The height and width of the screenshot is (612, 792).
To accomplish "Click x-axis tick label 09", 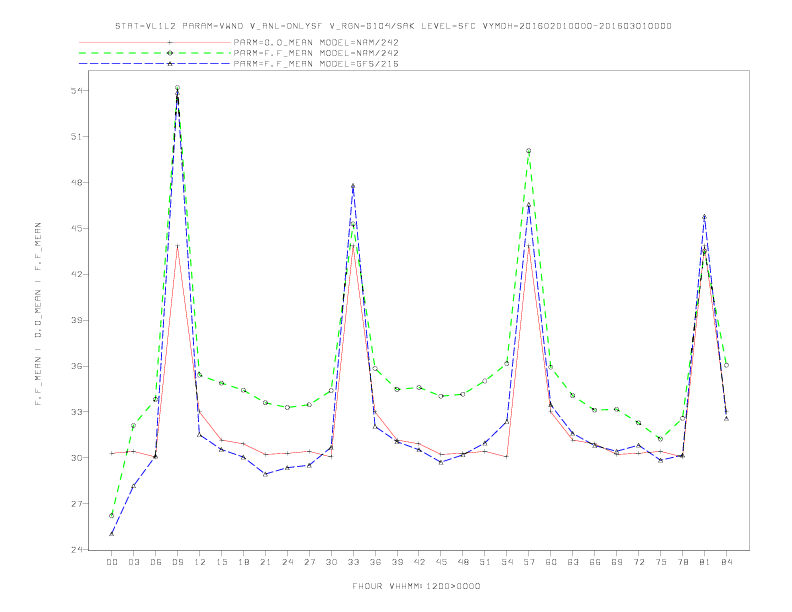I will click(177, 562).
